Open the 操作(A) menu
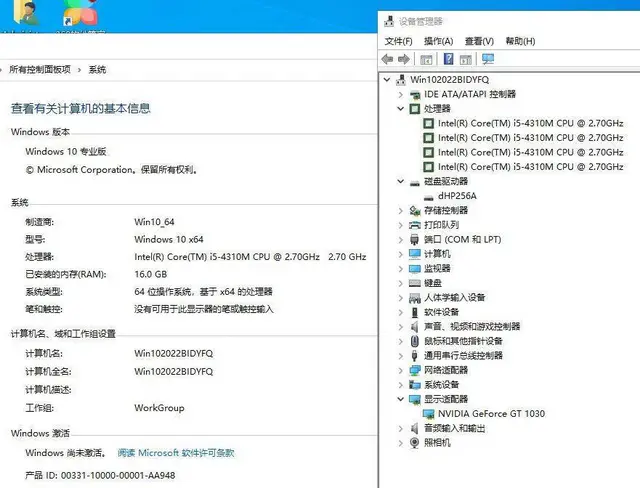 point(438,41)
